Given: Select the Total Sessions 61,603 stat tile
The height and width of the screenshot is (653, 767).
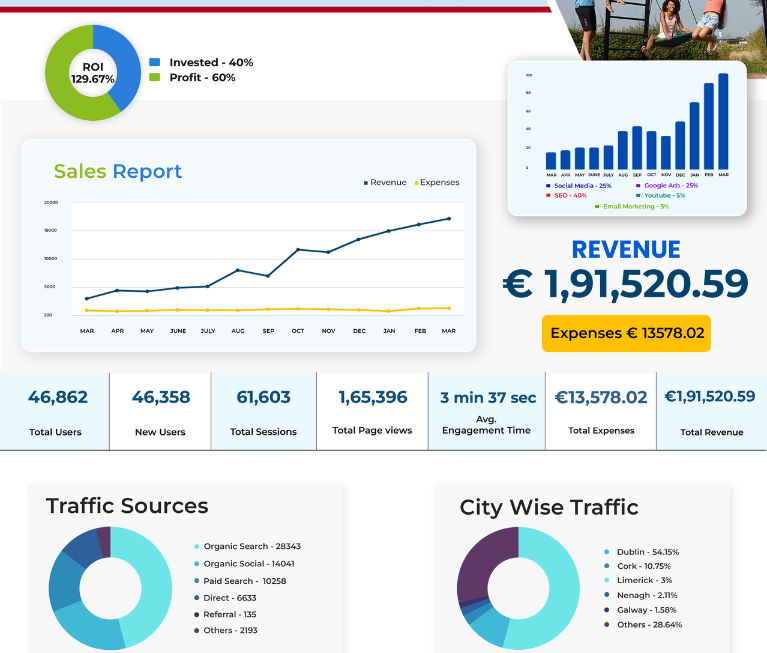Looking at the screenshot, I should pyautogui.click(x=264, y=411).
